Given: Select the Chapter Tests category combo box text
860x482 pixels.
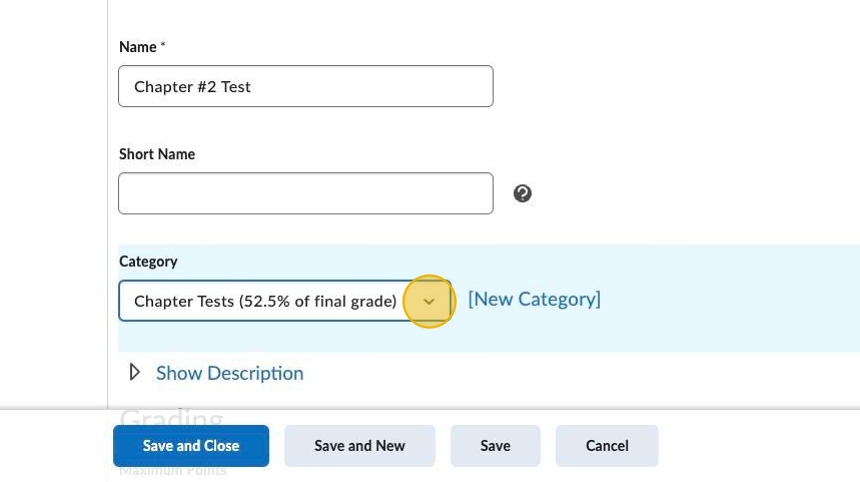Looking at the screenshot, I should click(265, 301).
